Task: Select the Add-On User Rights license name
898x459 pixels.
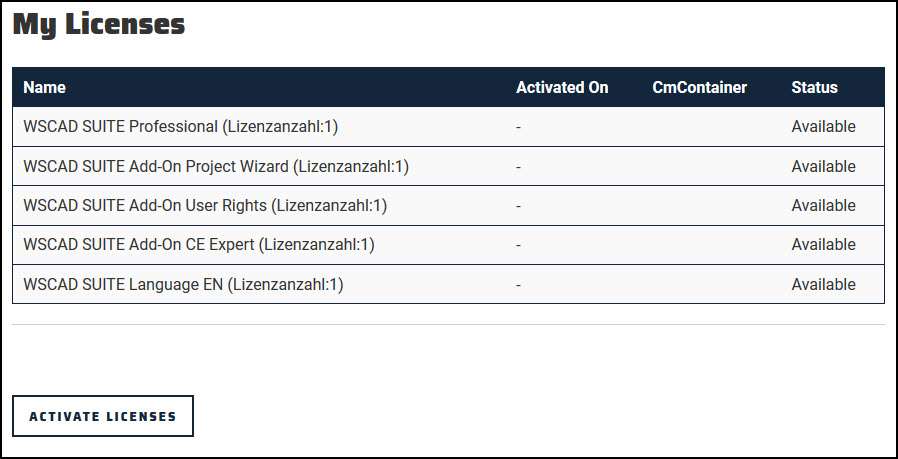Action: (205, 206)
